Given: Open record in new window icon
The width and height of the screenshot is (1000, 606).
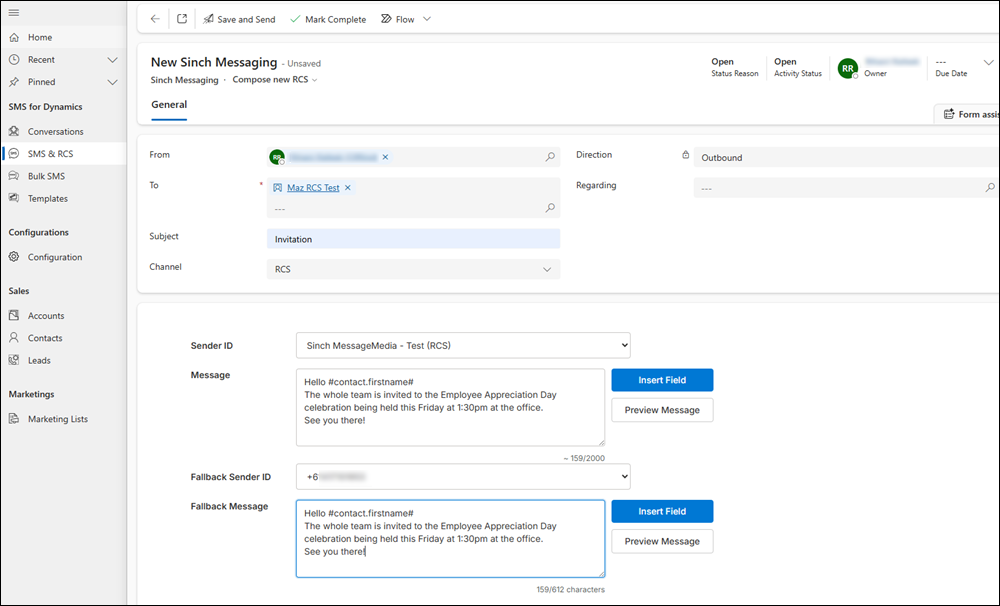Looking at the screenshot, I should pyautogui.click(x=182, y=19).
